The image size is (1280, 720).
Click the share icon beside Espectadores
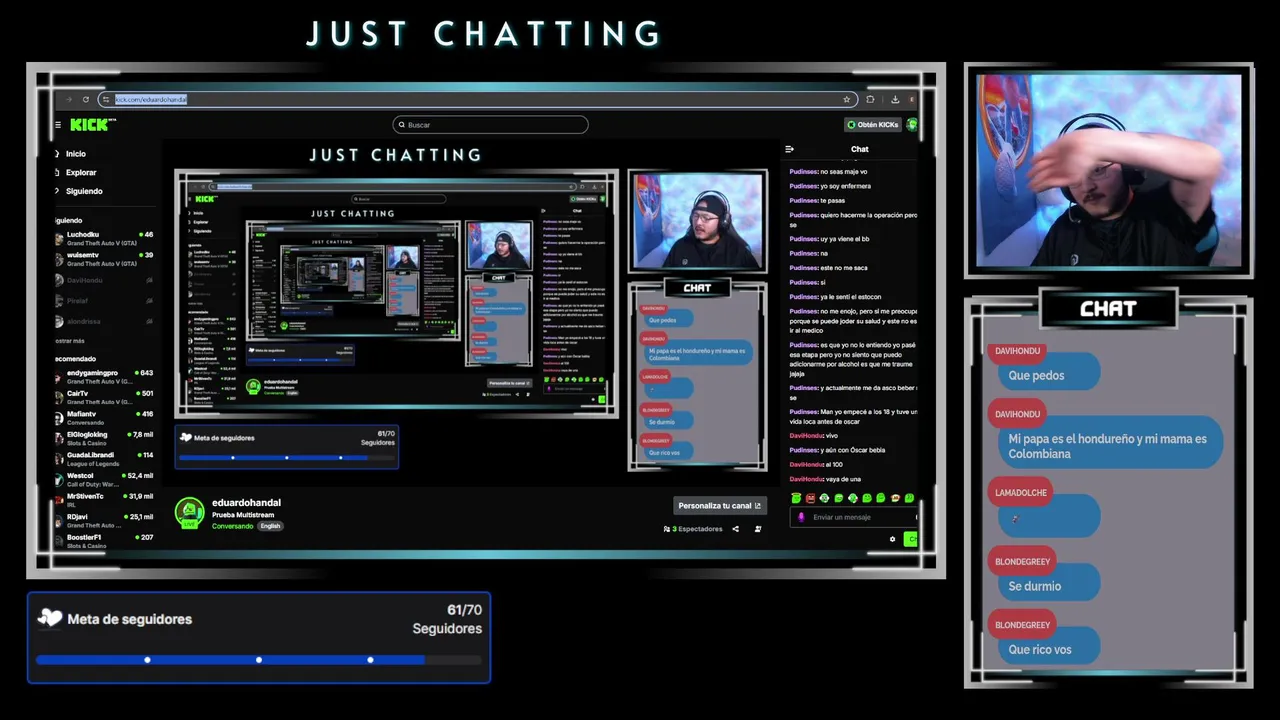[x=735, y=529]
